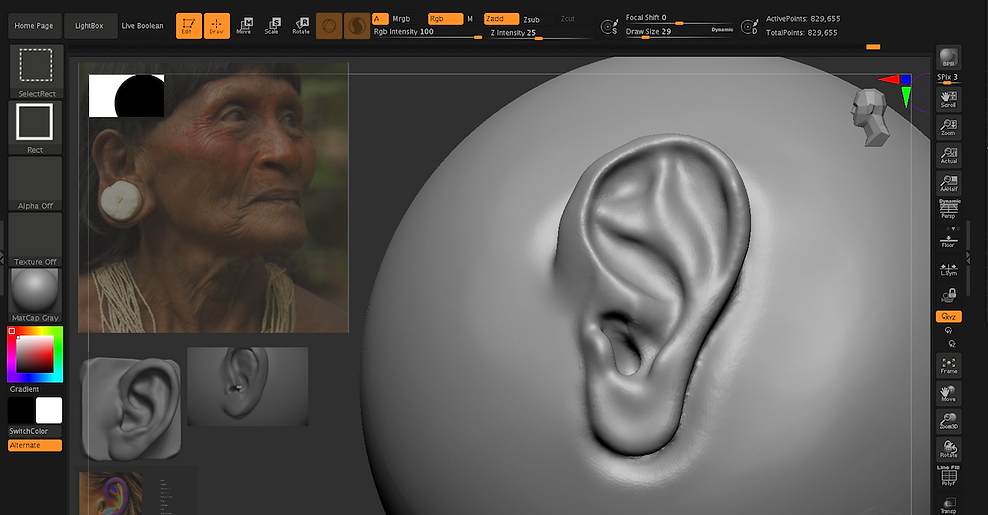Toggle the orange XYZ rotation button

point(948,316)
